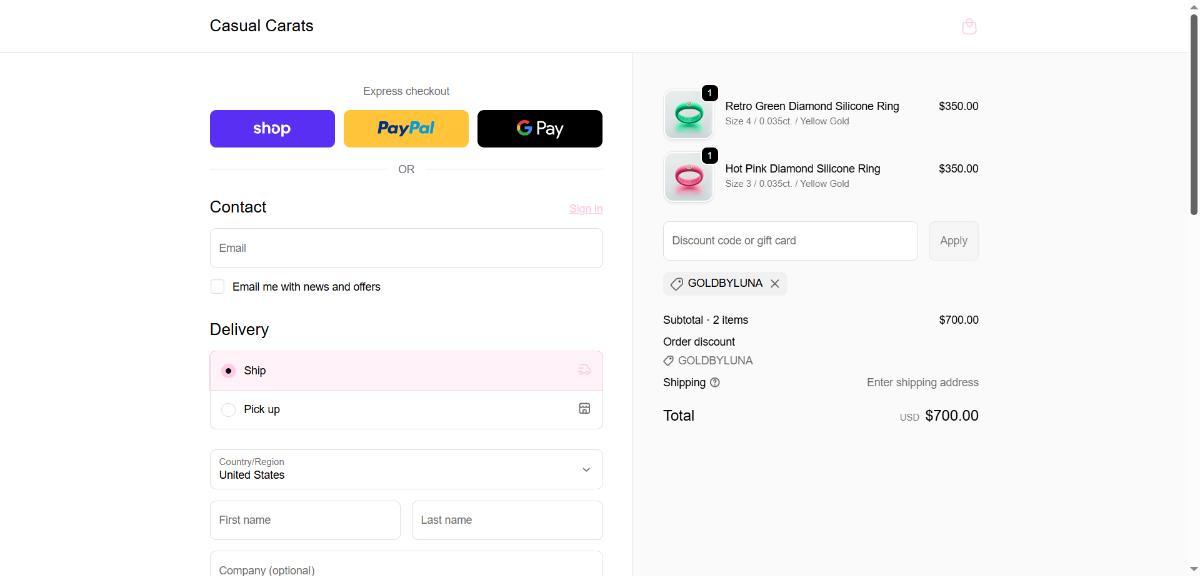Click the Hot Pink Diamond ring thumbnail
Screen dimensions: 1200x576
click(688, 177)
